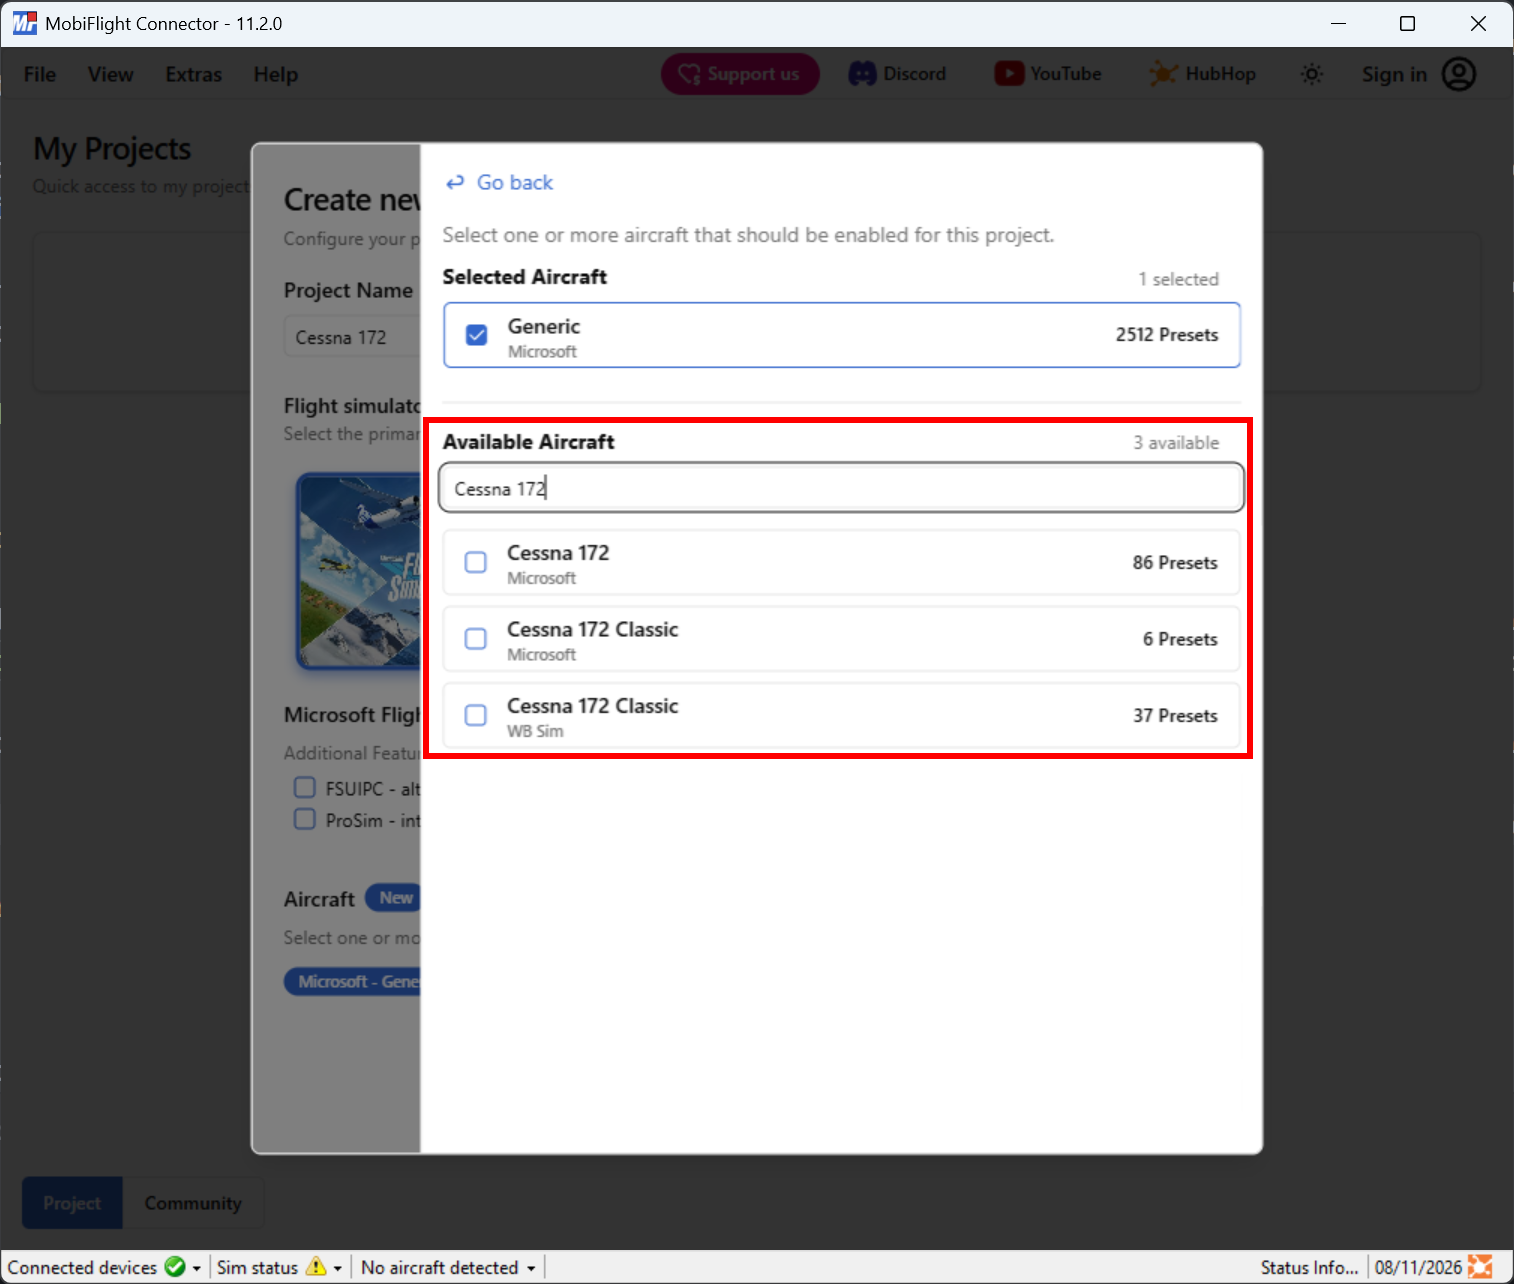
Task: Open the Help menu
Action: 276,74
